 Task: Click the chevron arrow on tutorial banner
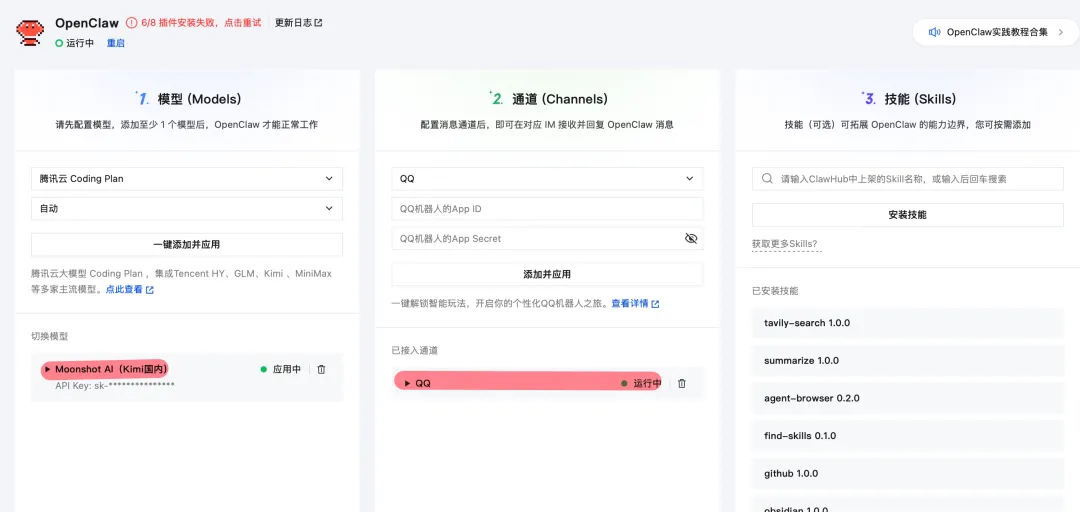tap(1061, 32)
